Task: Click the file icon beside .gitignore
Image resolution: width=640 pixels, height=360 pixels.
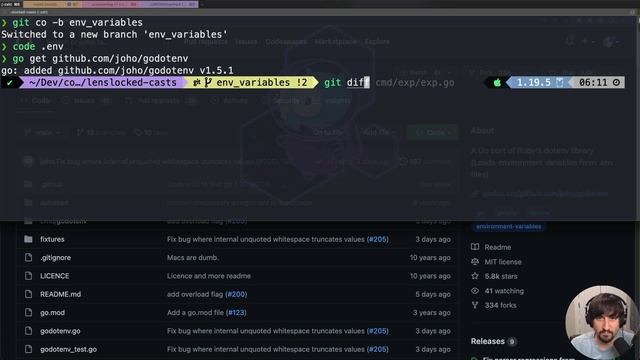Action: pos(28,258)
